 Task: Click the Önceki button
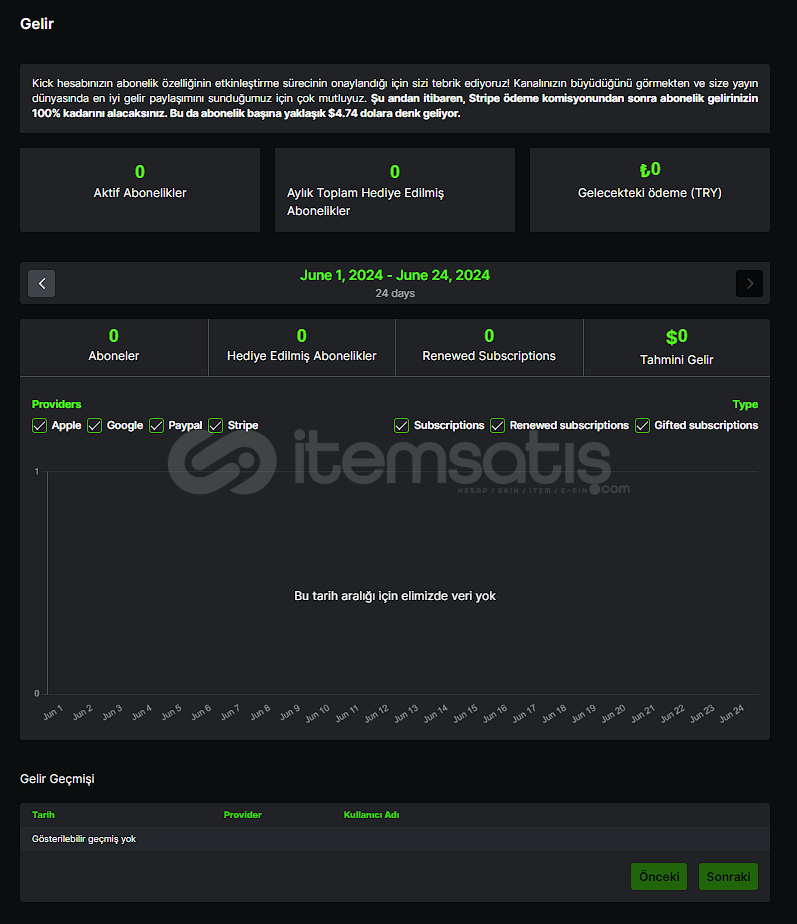coord(659,876)
